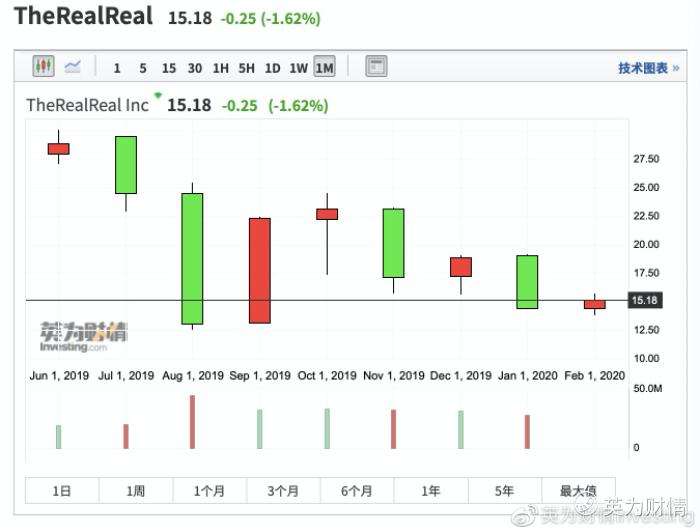Click the TheRealReal page title

tap(83, 16)
